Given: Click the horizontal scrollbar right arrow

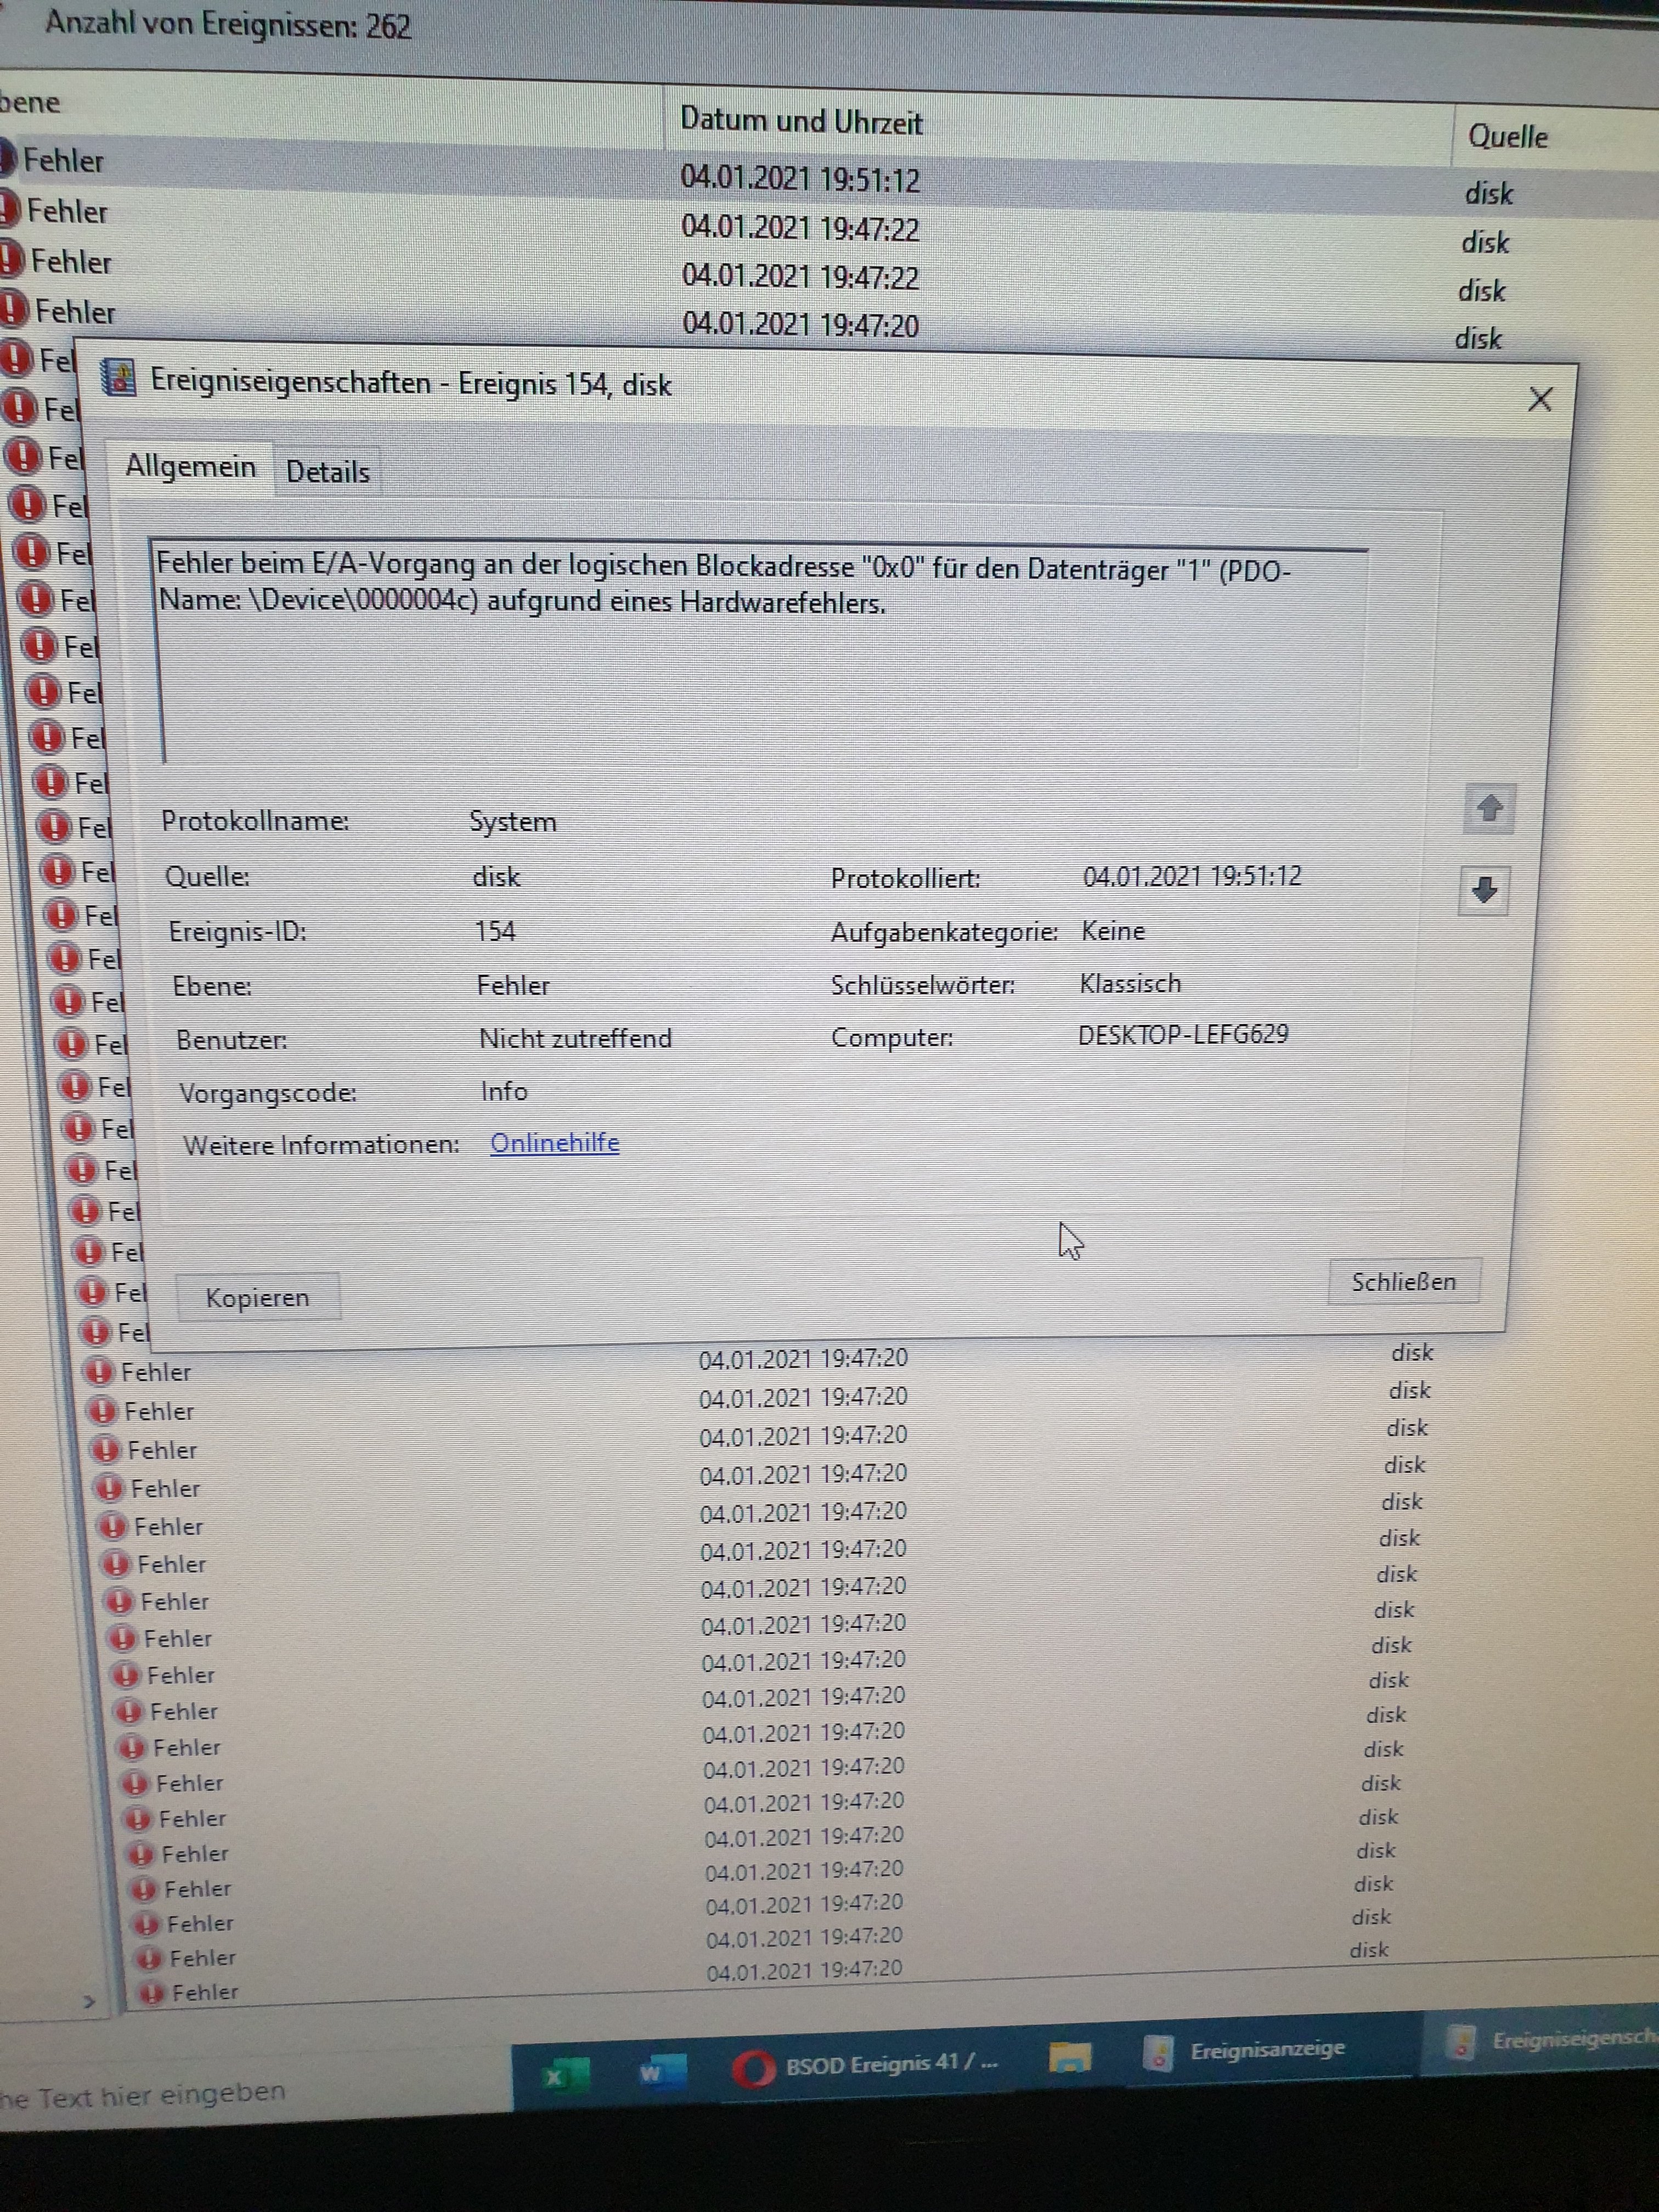Looking at the screenshot, I should pos(89,2002).
